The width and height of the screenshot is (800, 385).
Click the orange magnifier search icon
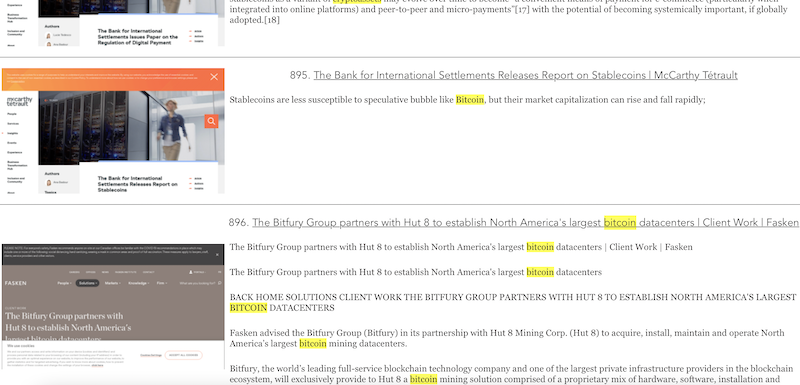point(211,121)
